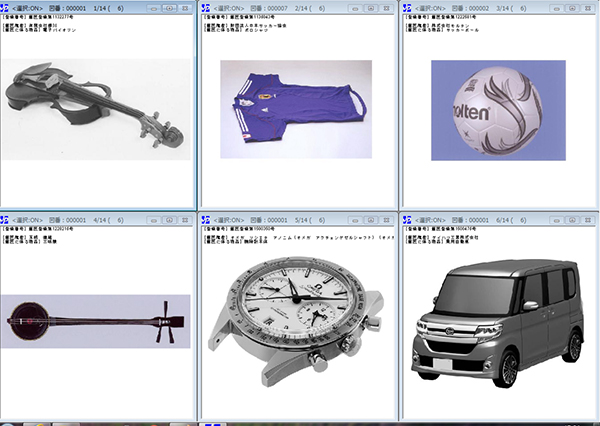Close the car window 6/14
Image resolution: width=600 pixels, height=426 pixels.
click(588, 220)
